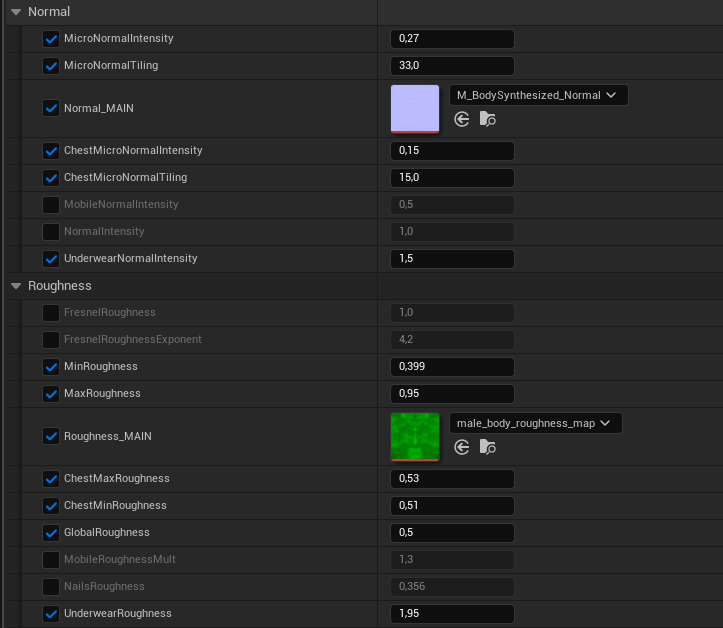Uncheck MicroNormalTiling override
This screenshot has height=628, width=723.
[51, 66]
